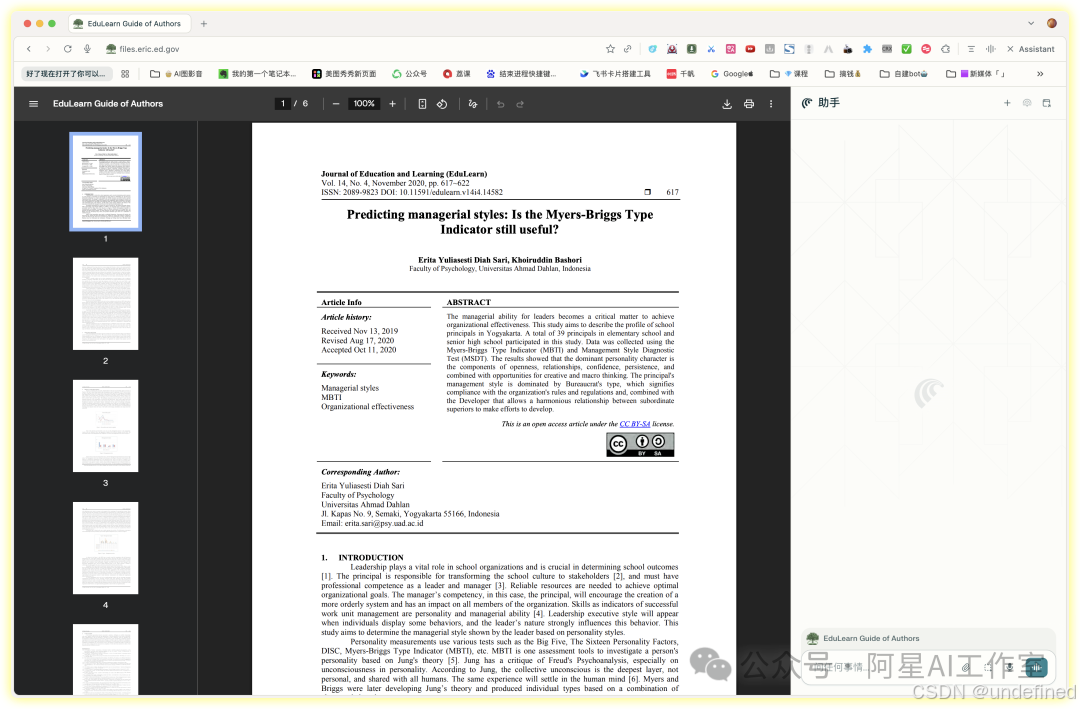
Task: Click the microphone icon beside address bar
Action: pyautogui.click(x=87, y=49)
